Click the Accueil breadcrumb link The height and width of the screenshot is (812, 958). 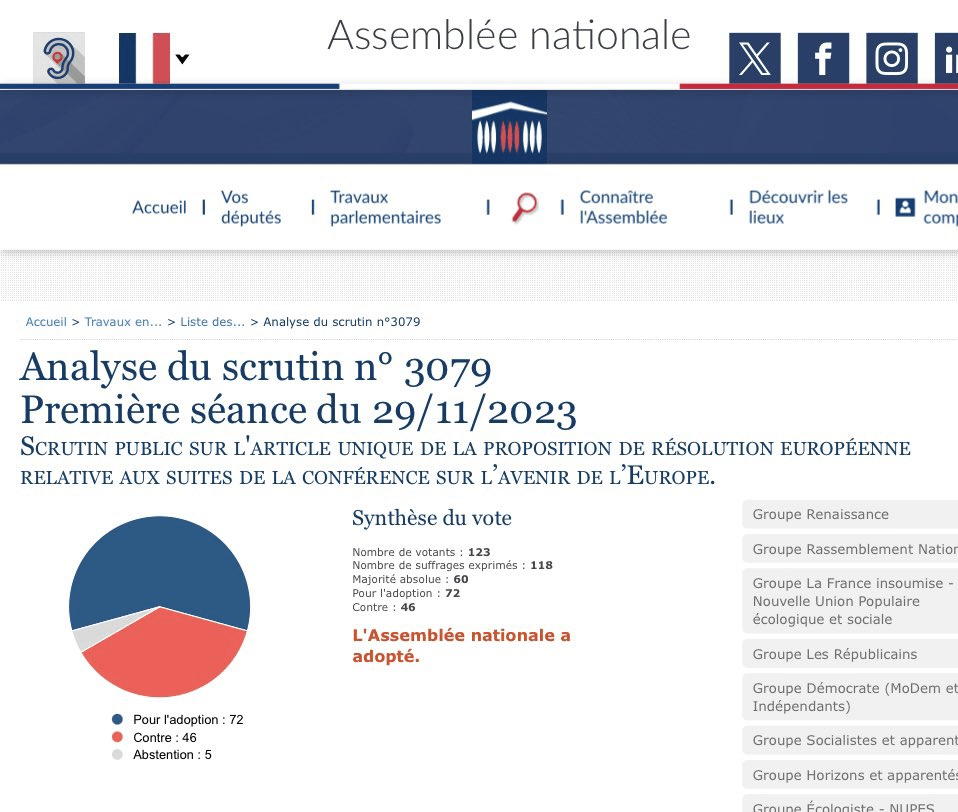coord(46,322)
